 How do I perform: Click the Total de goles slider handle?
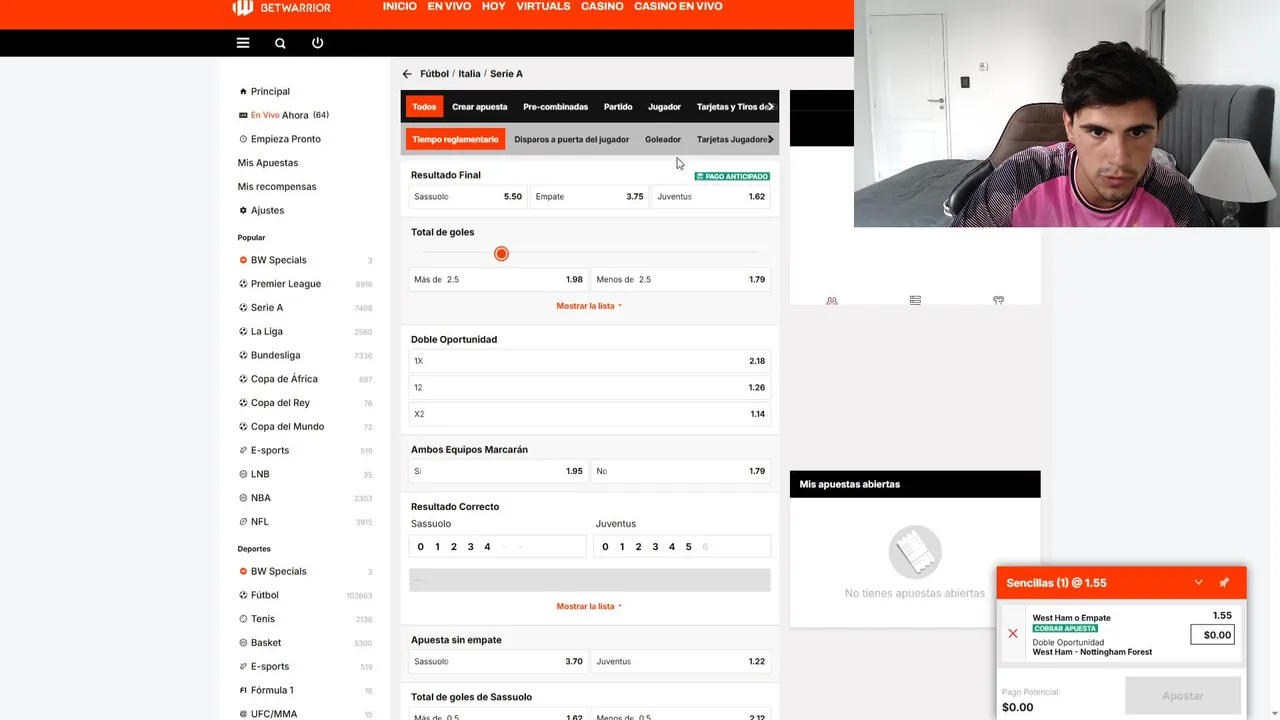pyautogui.click(x=501, y=254)
